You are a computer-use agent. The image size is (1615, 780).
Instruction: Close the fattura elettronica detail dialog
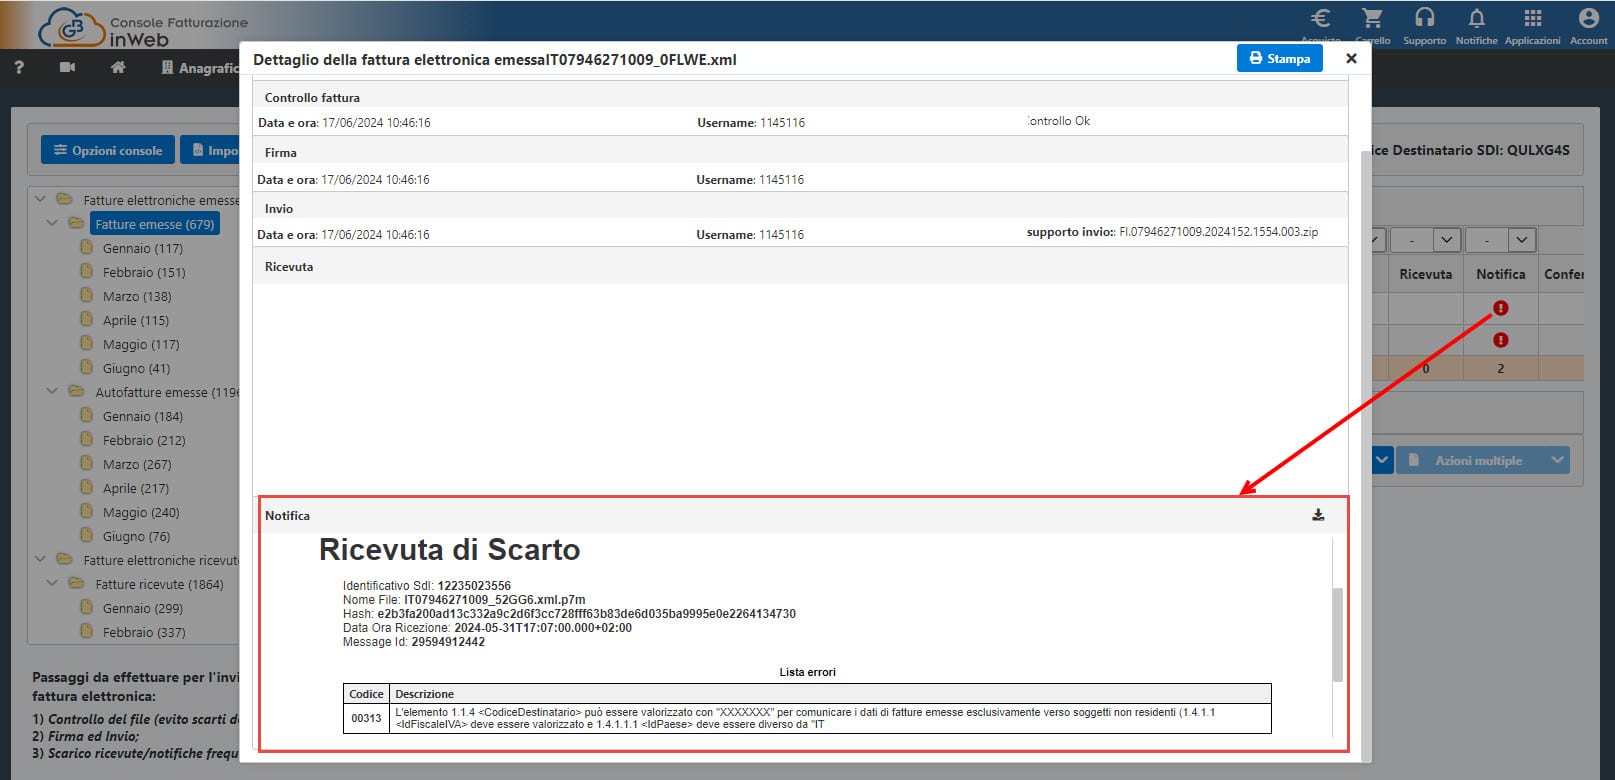(x=1351, y=58)
